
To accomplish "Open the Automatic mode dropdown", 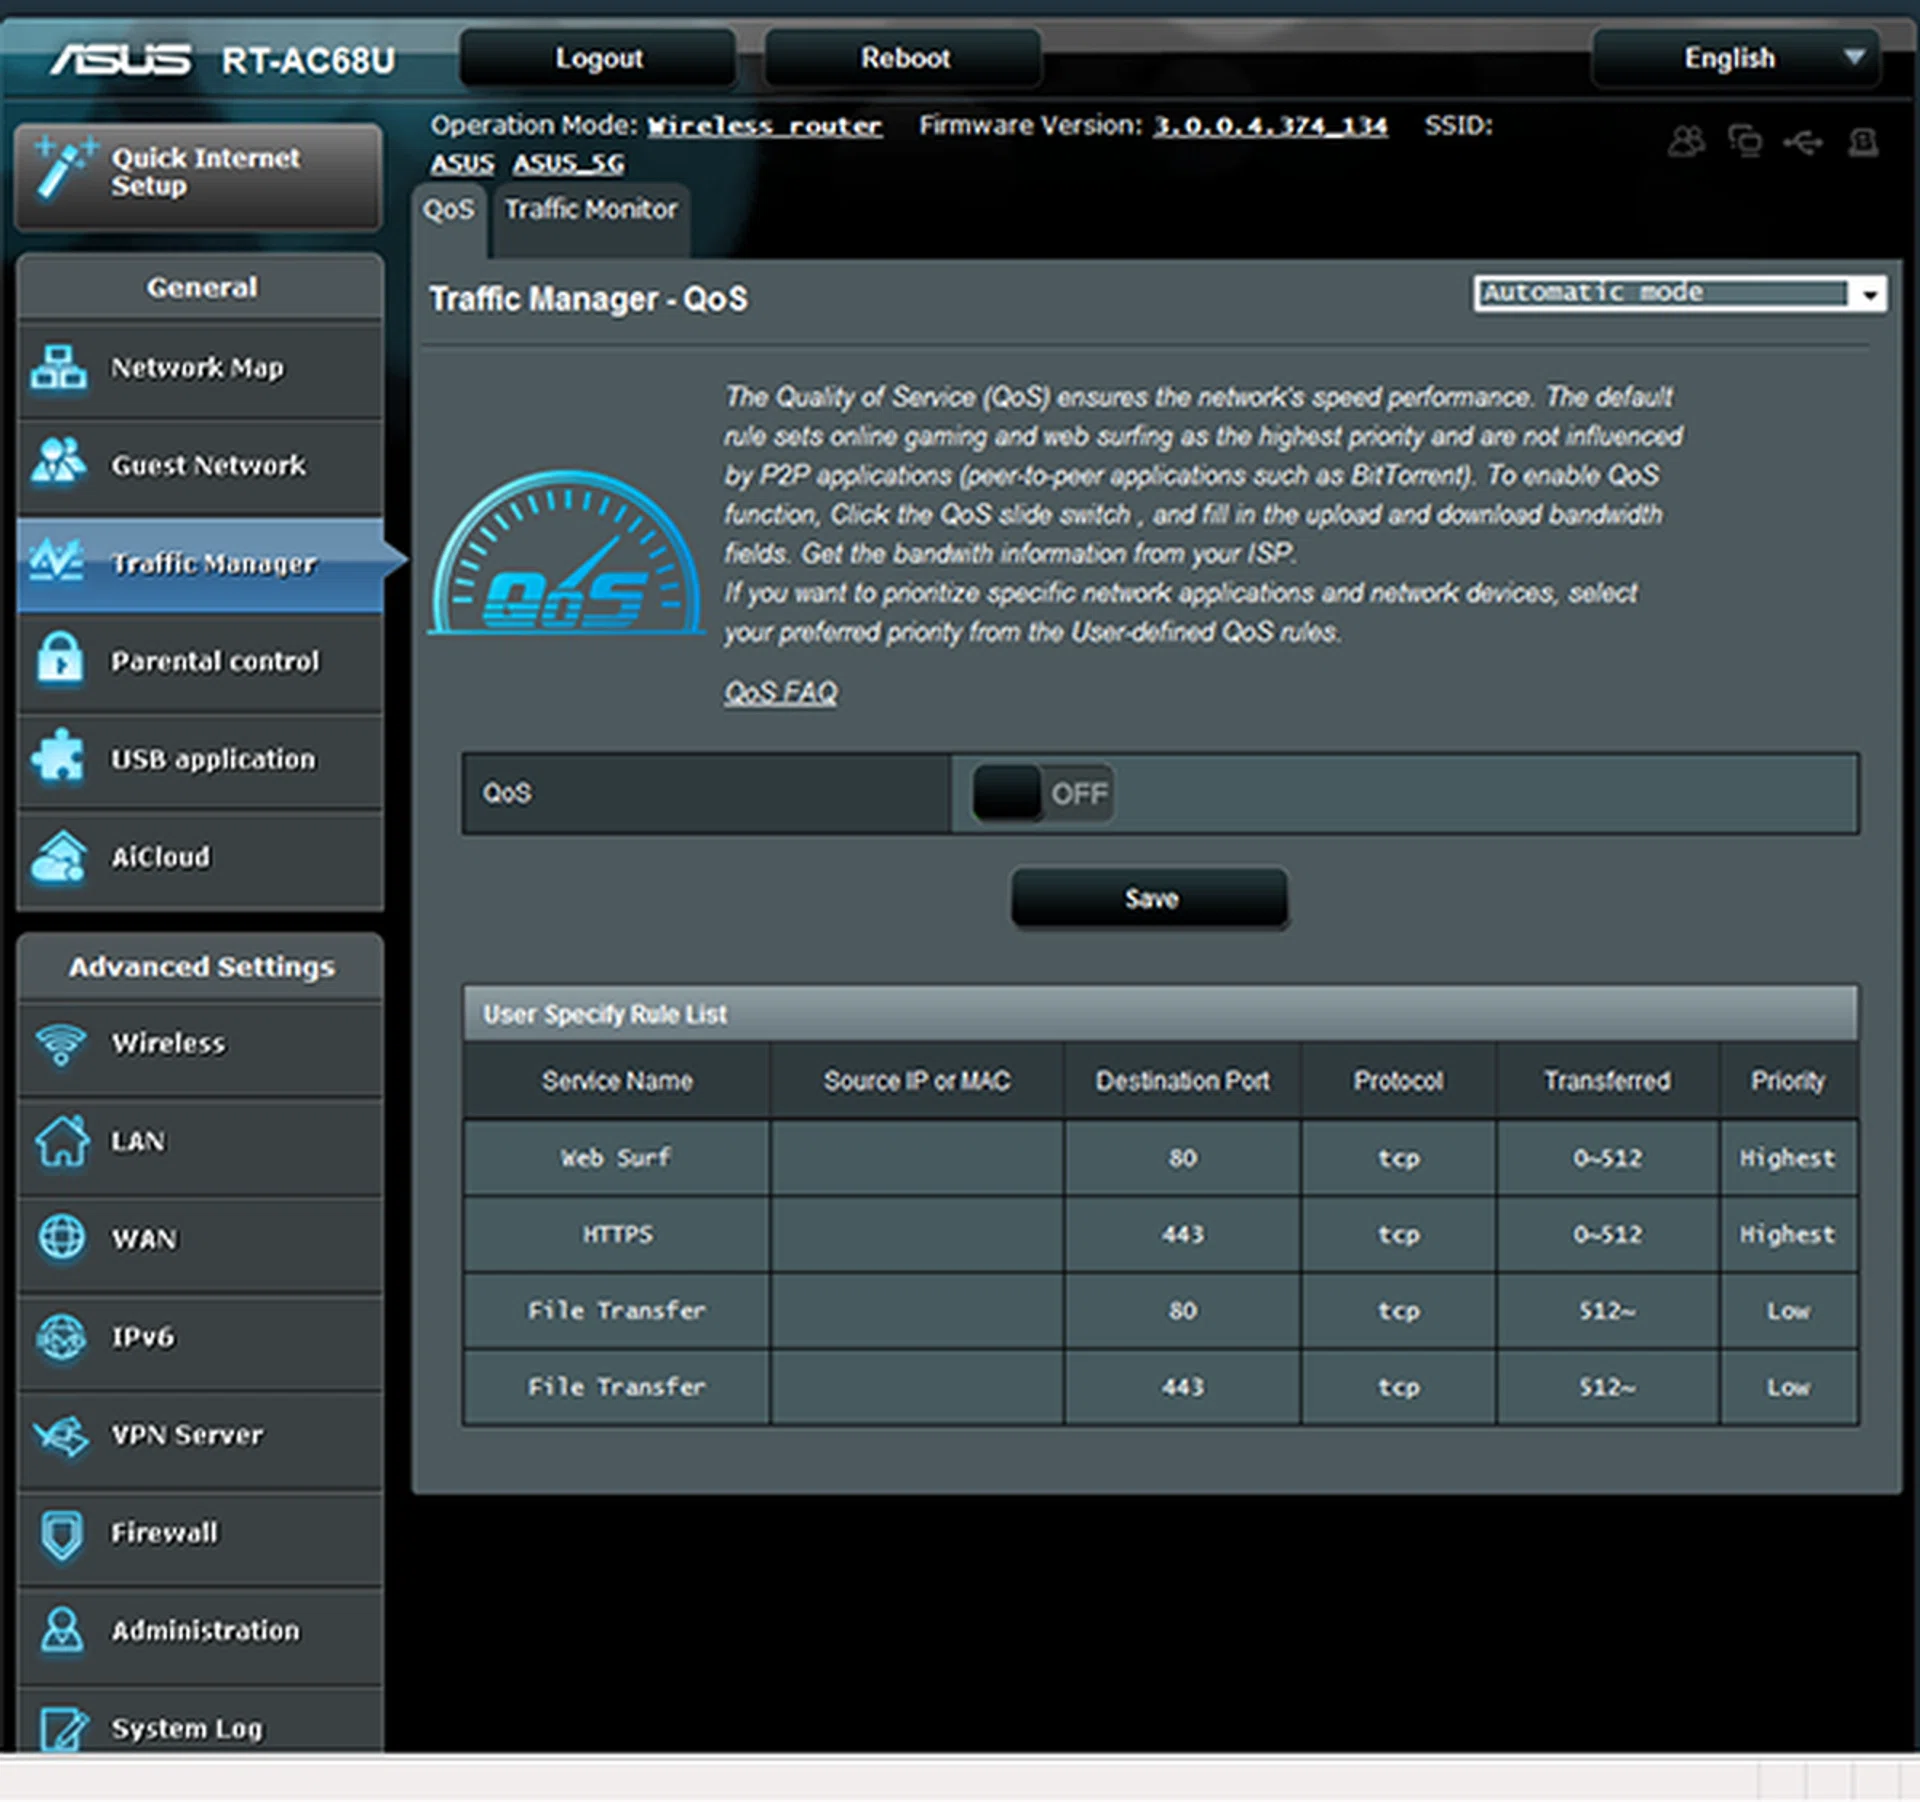I will pyautogui.click(x=1679, y=293).
